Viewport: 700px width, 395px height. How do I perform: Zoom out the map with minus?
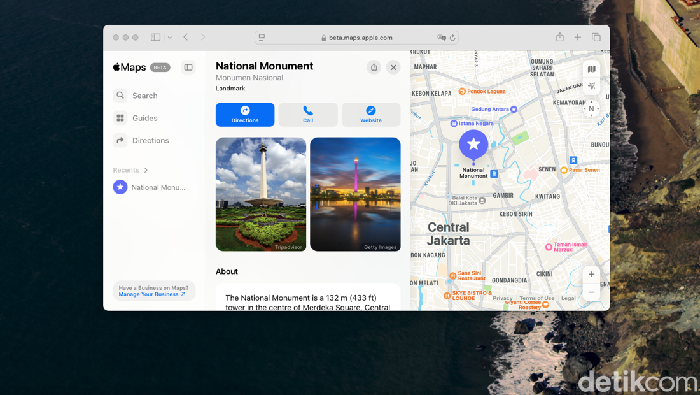592,292
